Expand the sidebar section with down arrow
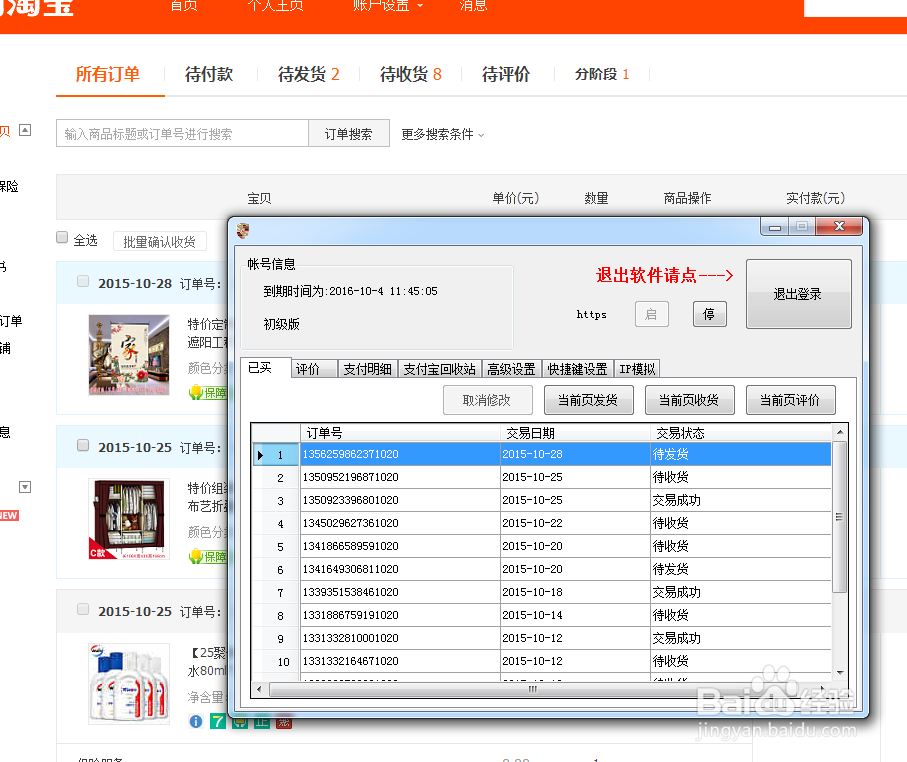The image size is (907, 762). (x=25, y=487)
